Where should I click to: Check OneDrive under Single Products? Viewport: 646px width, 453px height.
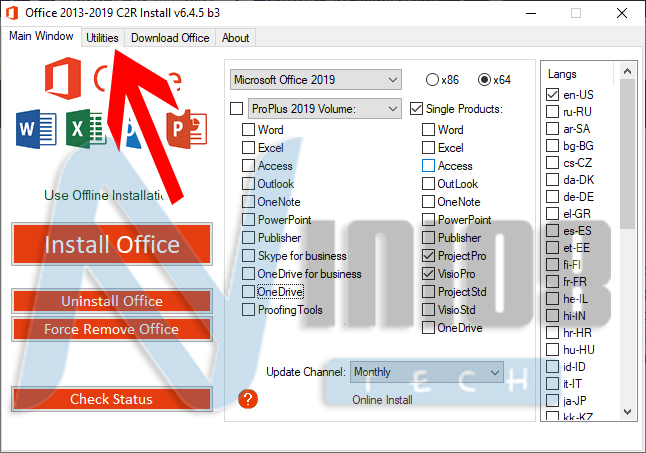(x=428, y=328)
